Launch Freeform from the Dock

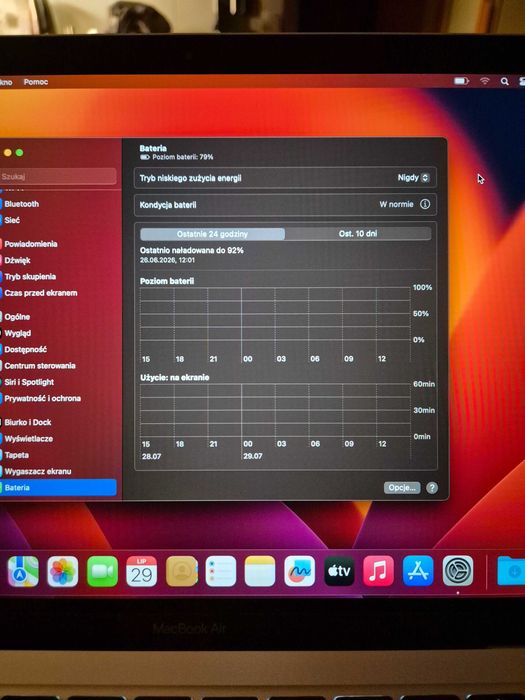(300, 571)
